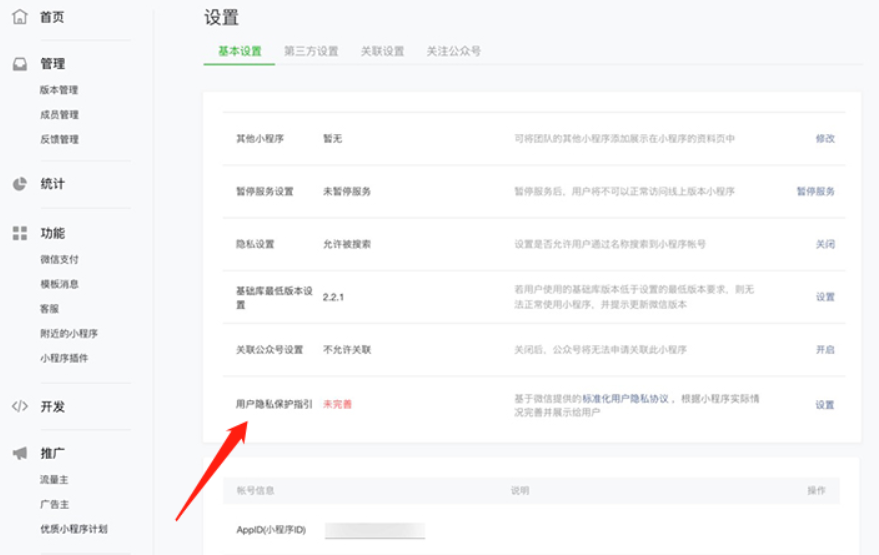879x555 pixels.
Task: Open 标准化用户隐私协议 link
Action: point(625,398)
